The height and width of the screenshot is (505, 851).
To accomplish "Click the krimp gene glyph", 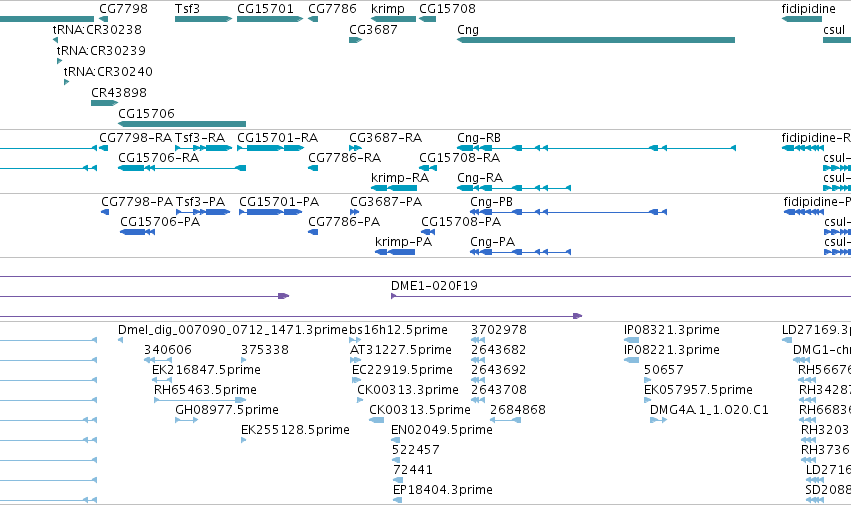I will pyautogui.click(x=393, y=19).
